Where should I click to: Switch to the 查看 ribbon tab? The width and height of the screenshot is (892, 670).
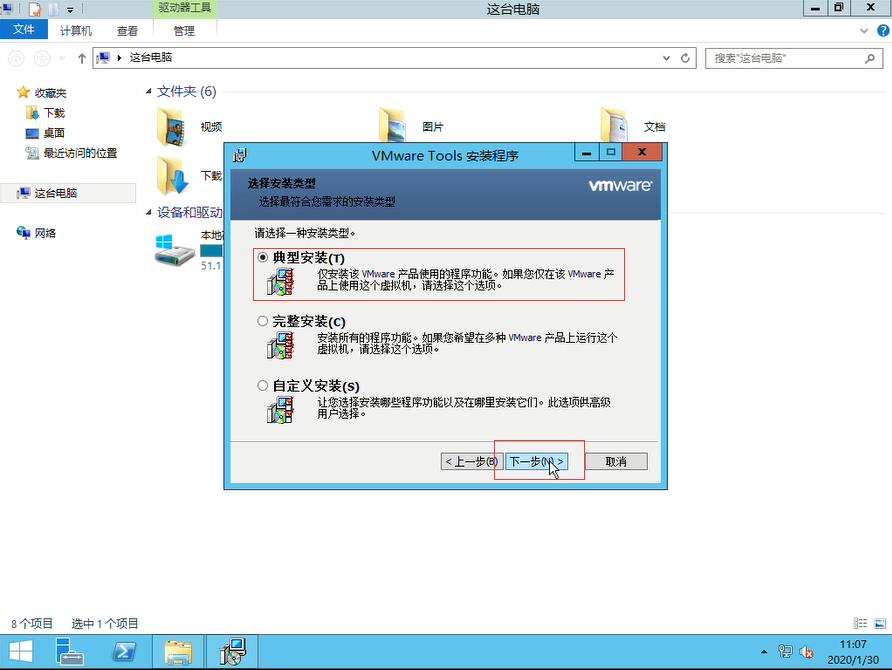[128, 30]
